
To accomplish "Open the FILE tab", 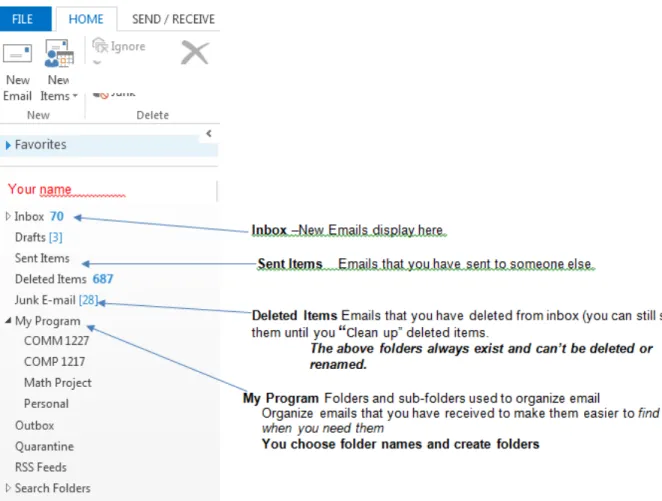I will click(25, 19).
